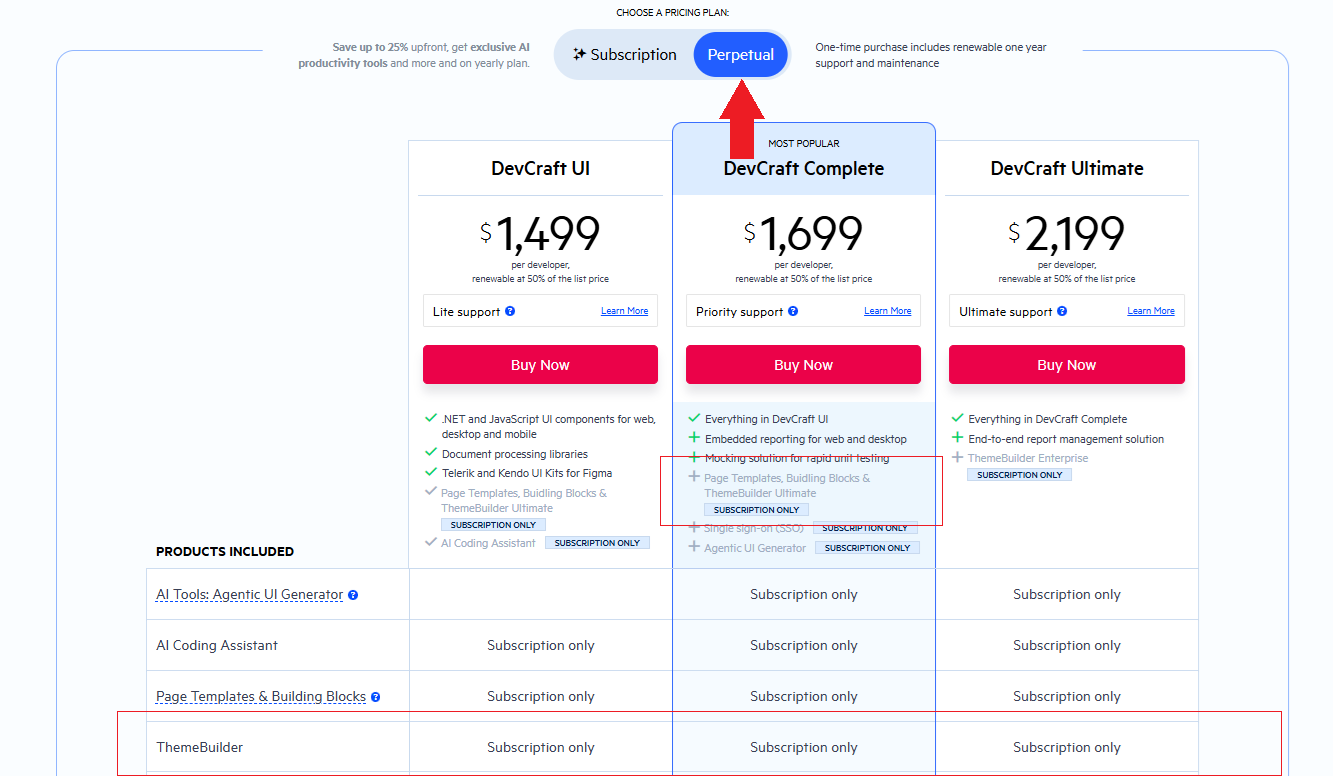Select the Perpetual pricing option

[x=741, y=55]
